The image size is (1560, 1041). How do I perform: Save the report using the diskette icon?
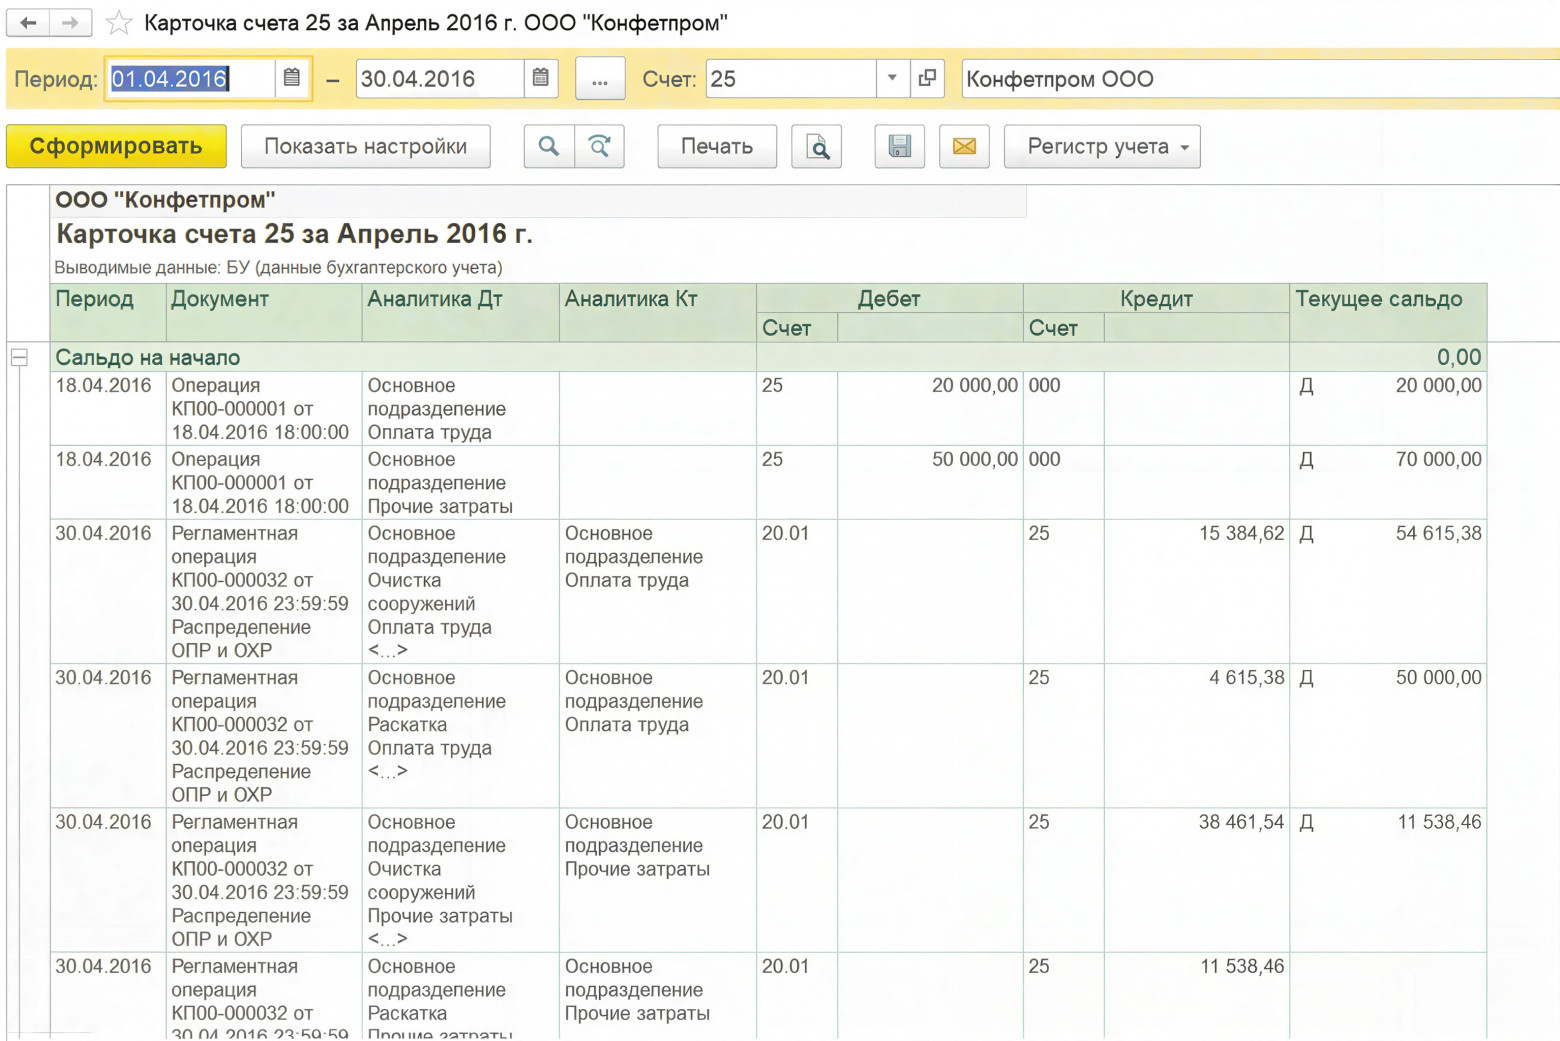[899, 146]
